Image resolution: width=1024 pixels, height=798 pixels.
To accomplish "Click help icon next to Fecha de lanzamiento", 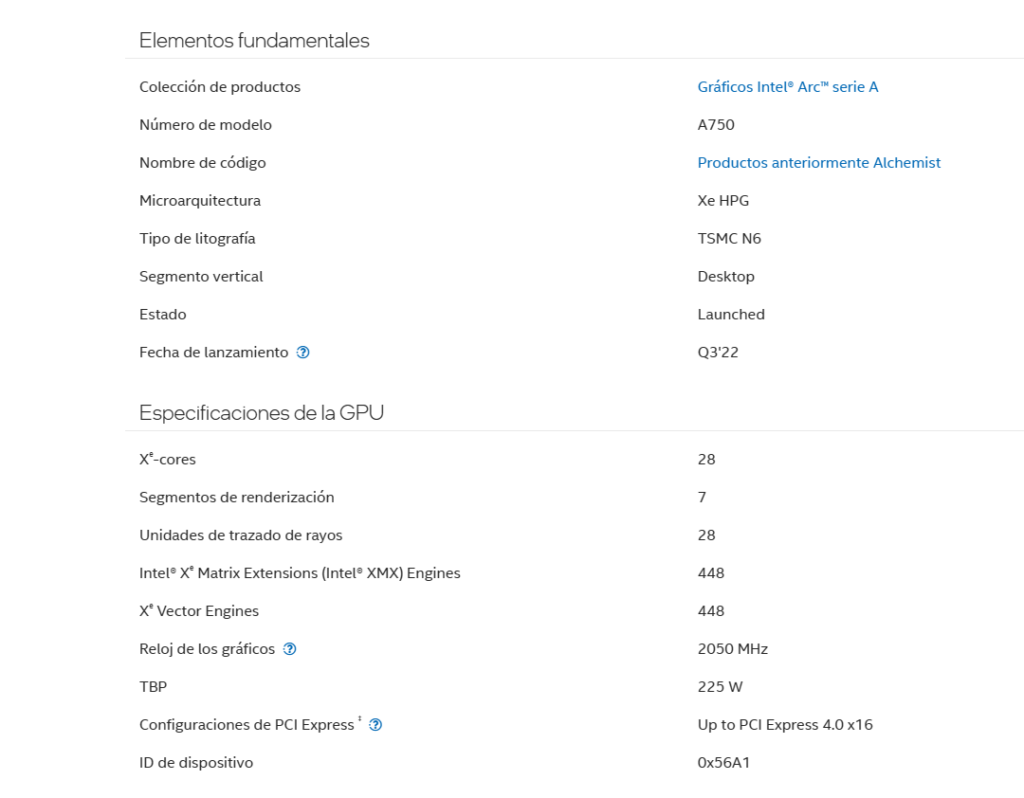I will coord(303,353).
